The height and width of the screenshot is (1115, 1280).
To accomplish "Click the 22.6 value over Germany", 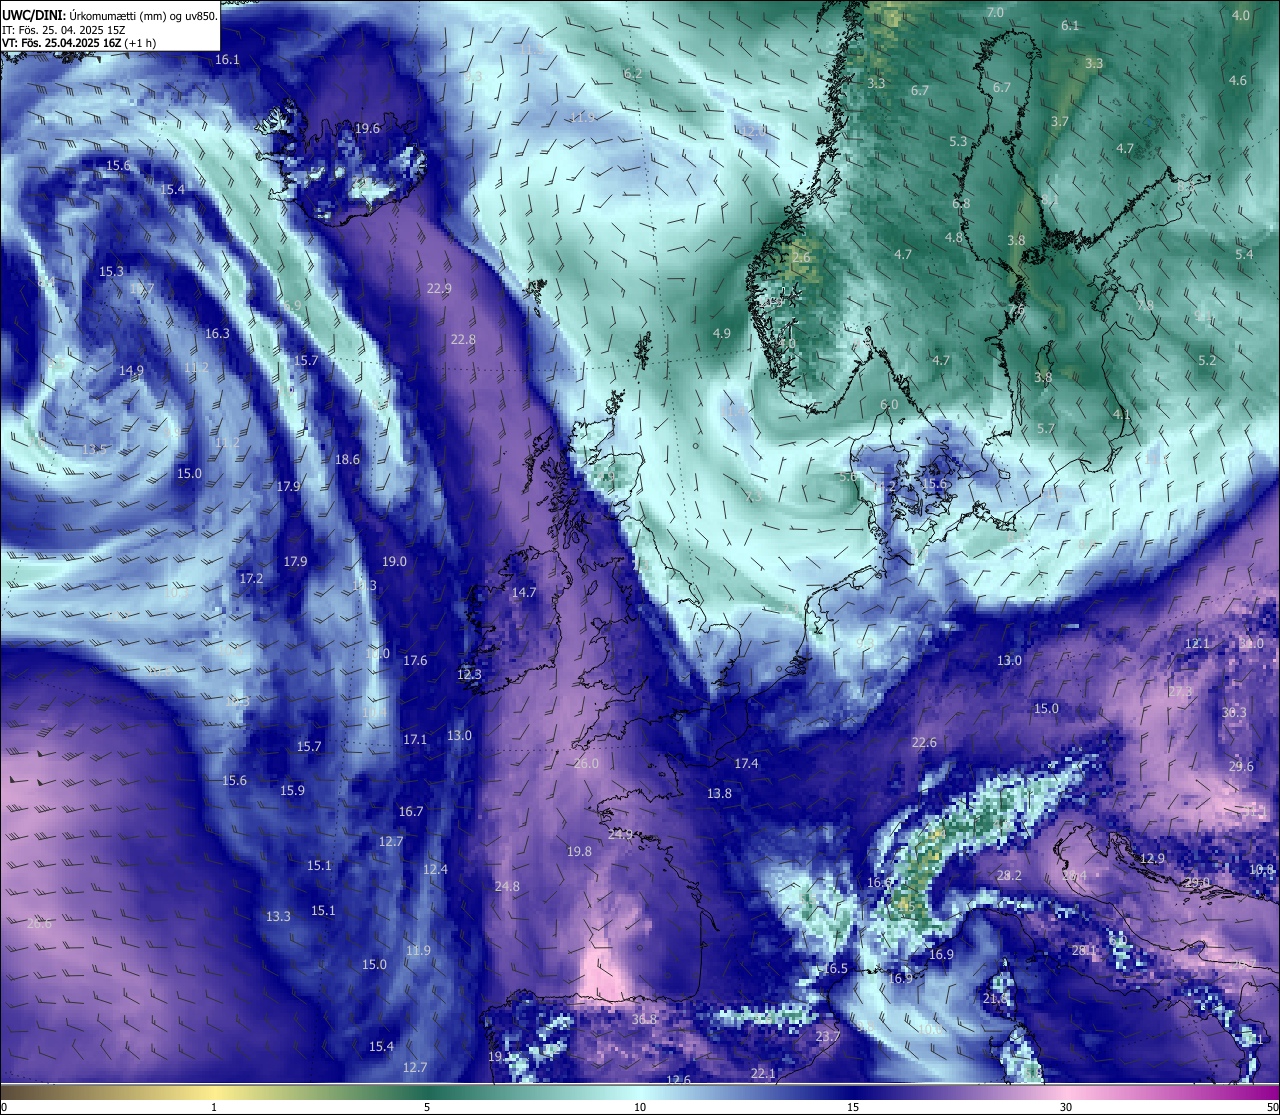I will coord(924,742).
